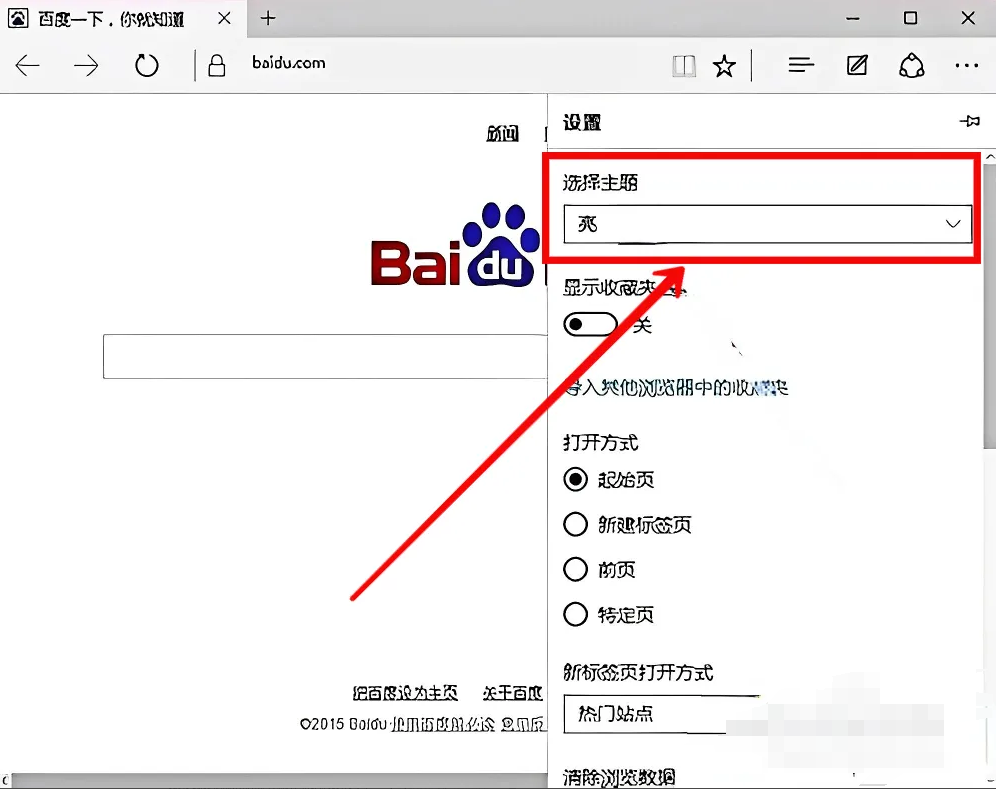Open the Web Note pen icon
996x789 pixels.
(857, 65)
